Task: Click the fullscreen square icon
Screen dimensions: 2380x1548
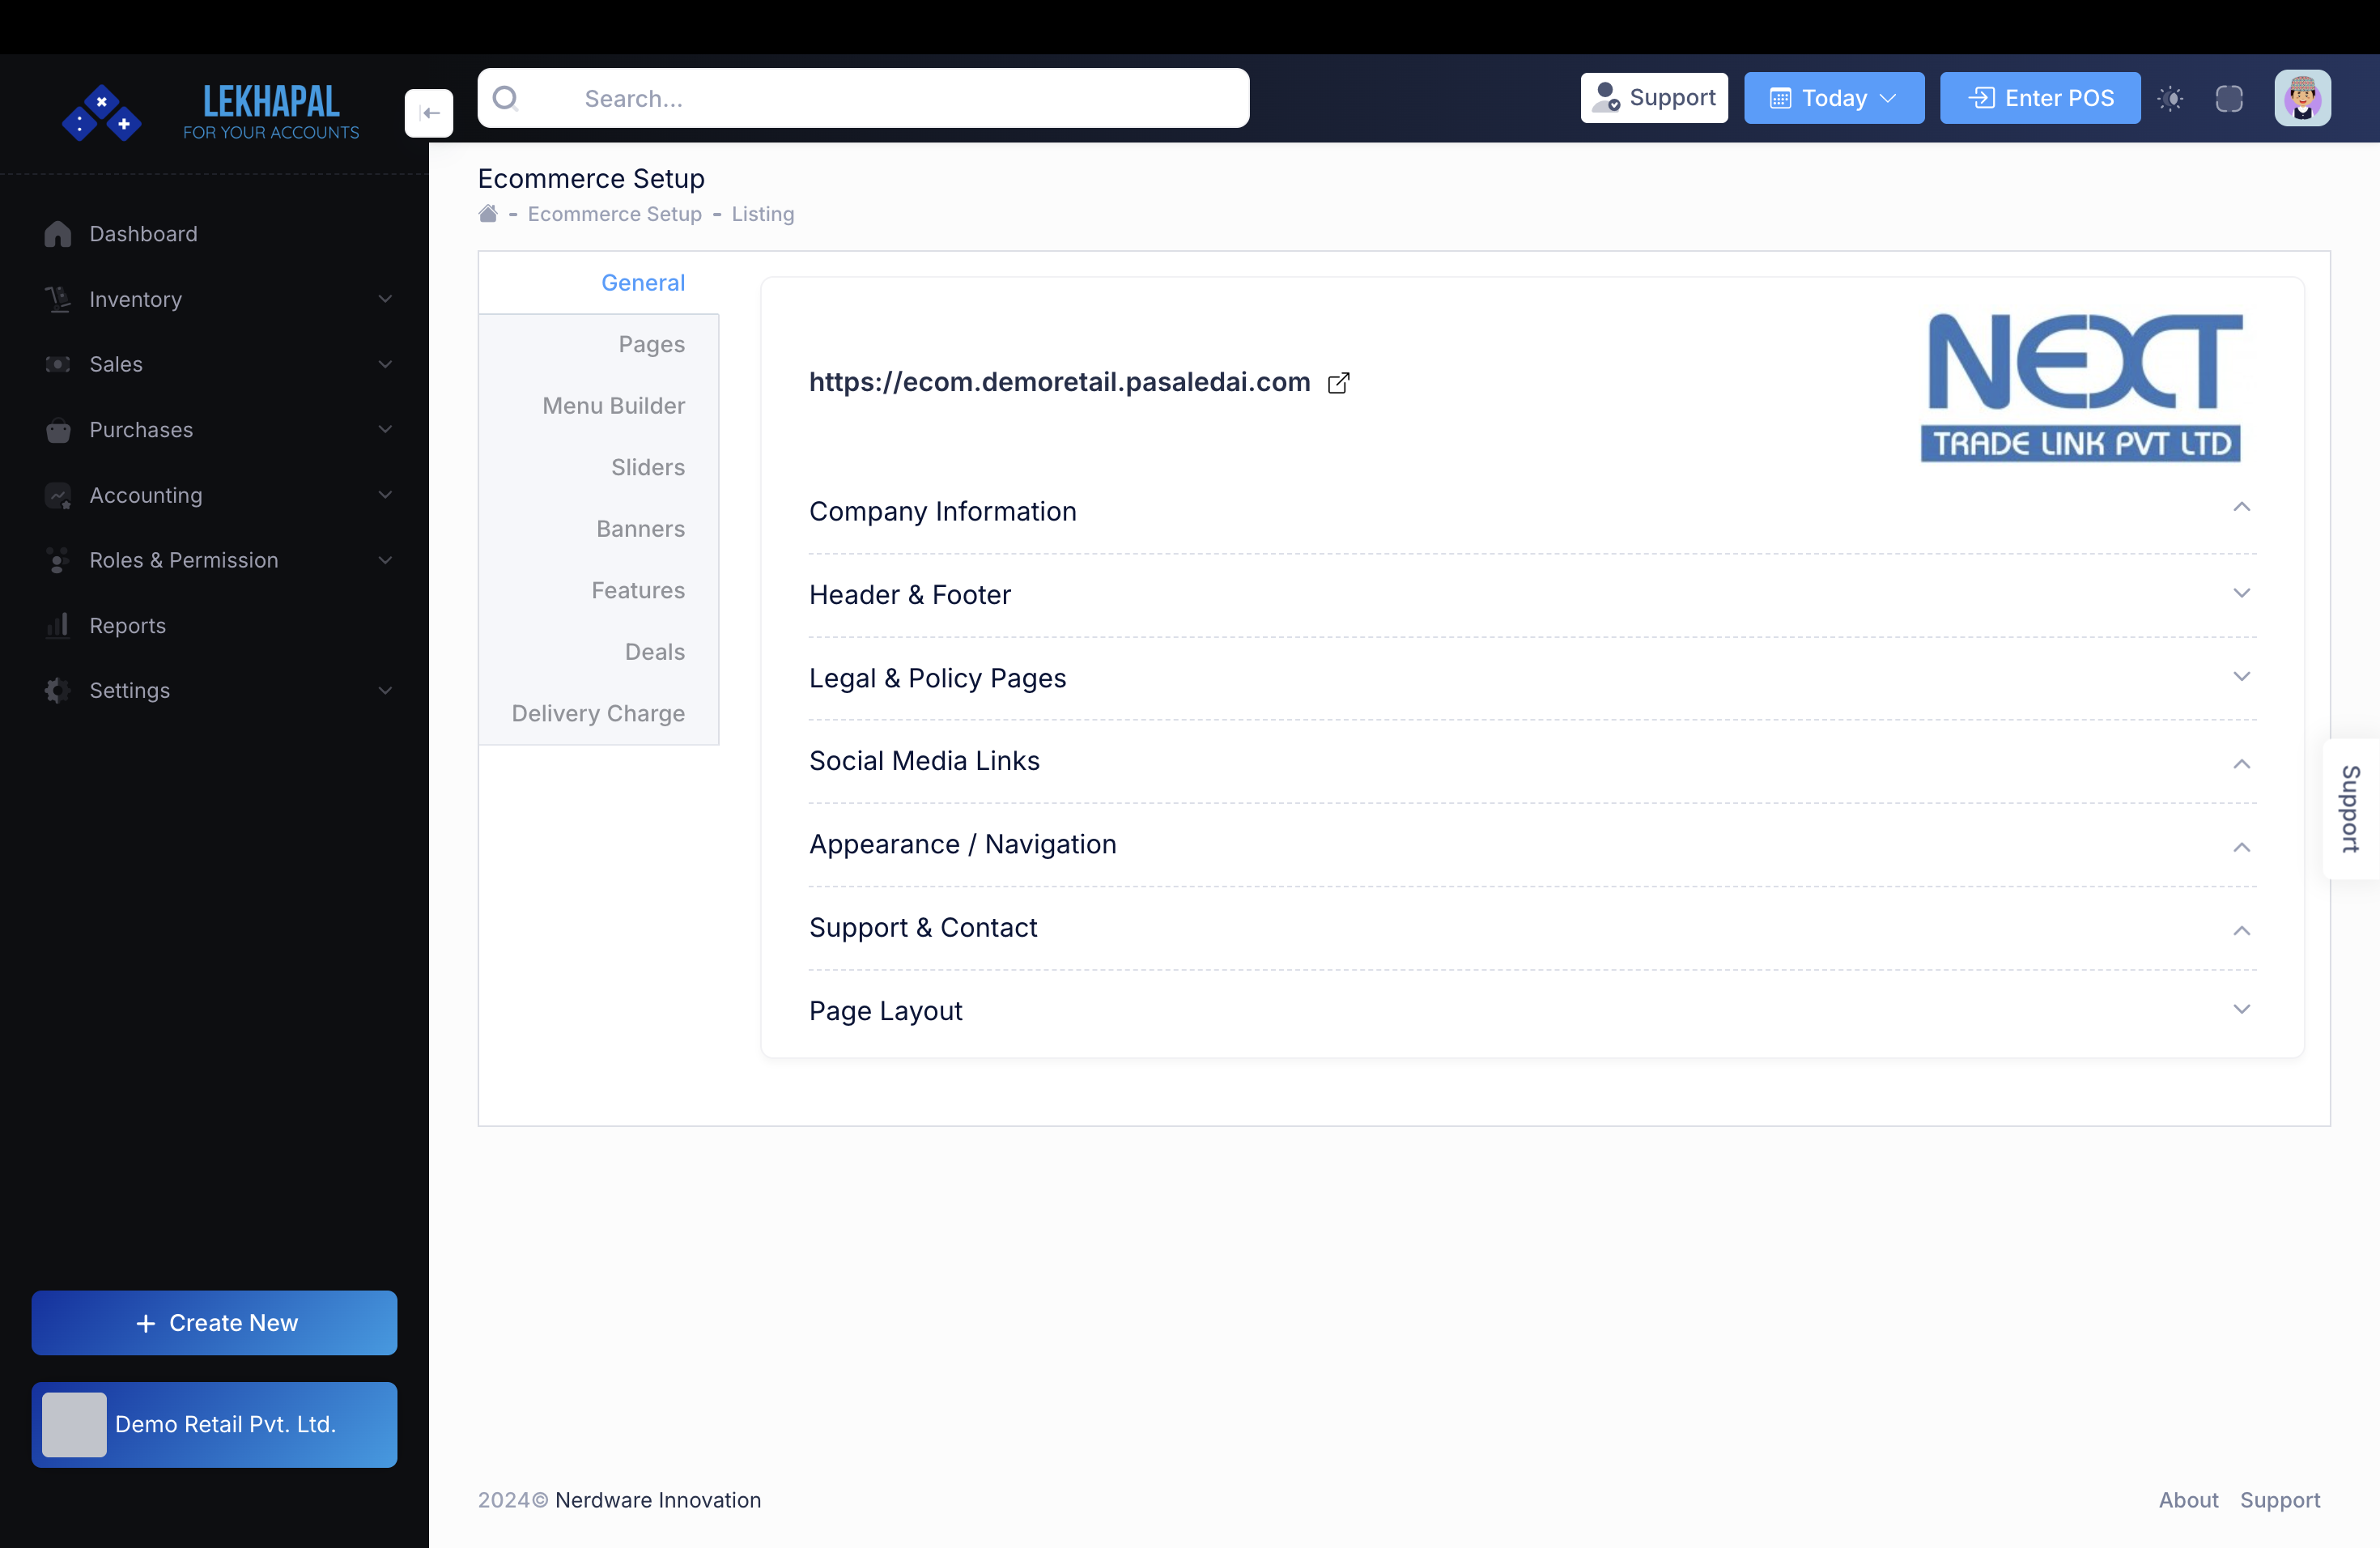Action: (x=2229, y=98)
